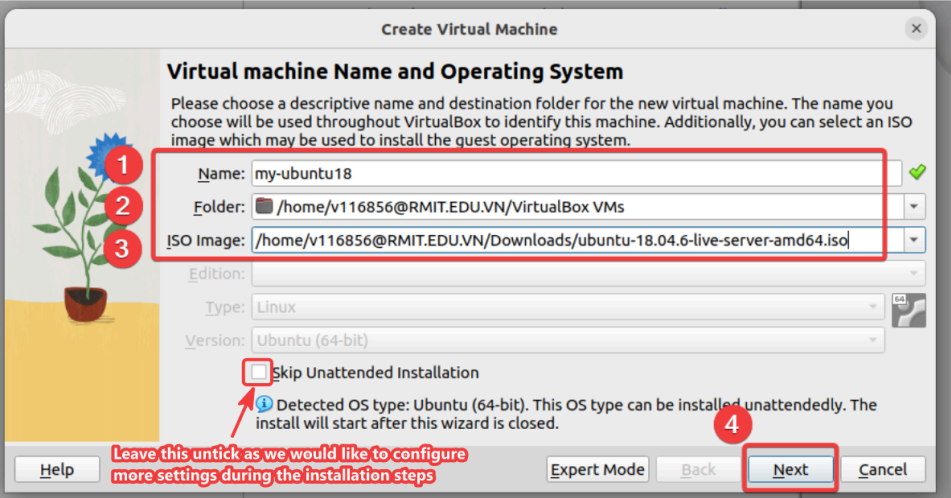Click the Name: label
This screenshot has height=498, width=951.
(x=221, y=173)
